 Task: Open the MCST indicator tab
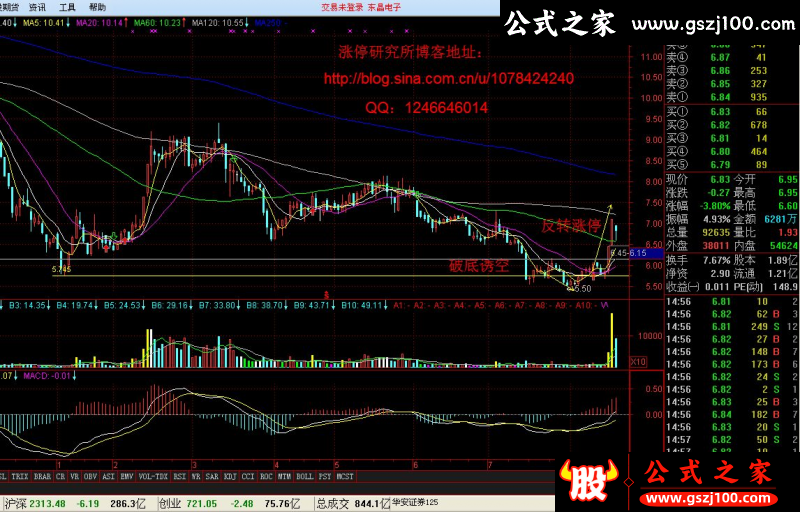click(345, 476)
